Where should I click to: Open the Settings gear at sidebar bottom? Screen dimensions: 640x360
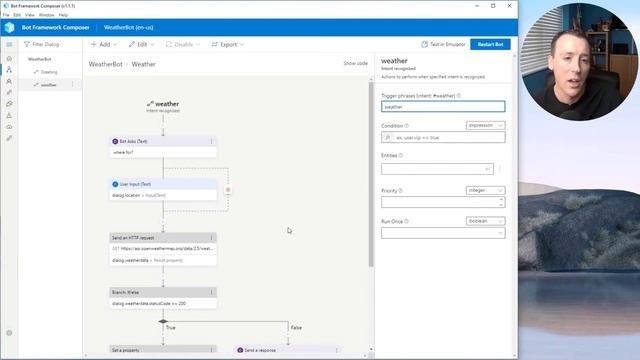point(9,333)
